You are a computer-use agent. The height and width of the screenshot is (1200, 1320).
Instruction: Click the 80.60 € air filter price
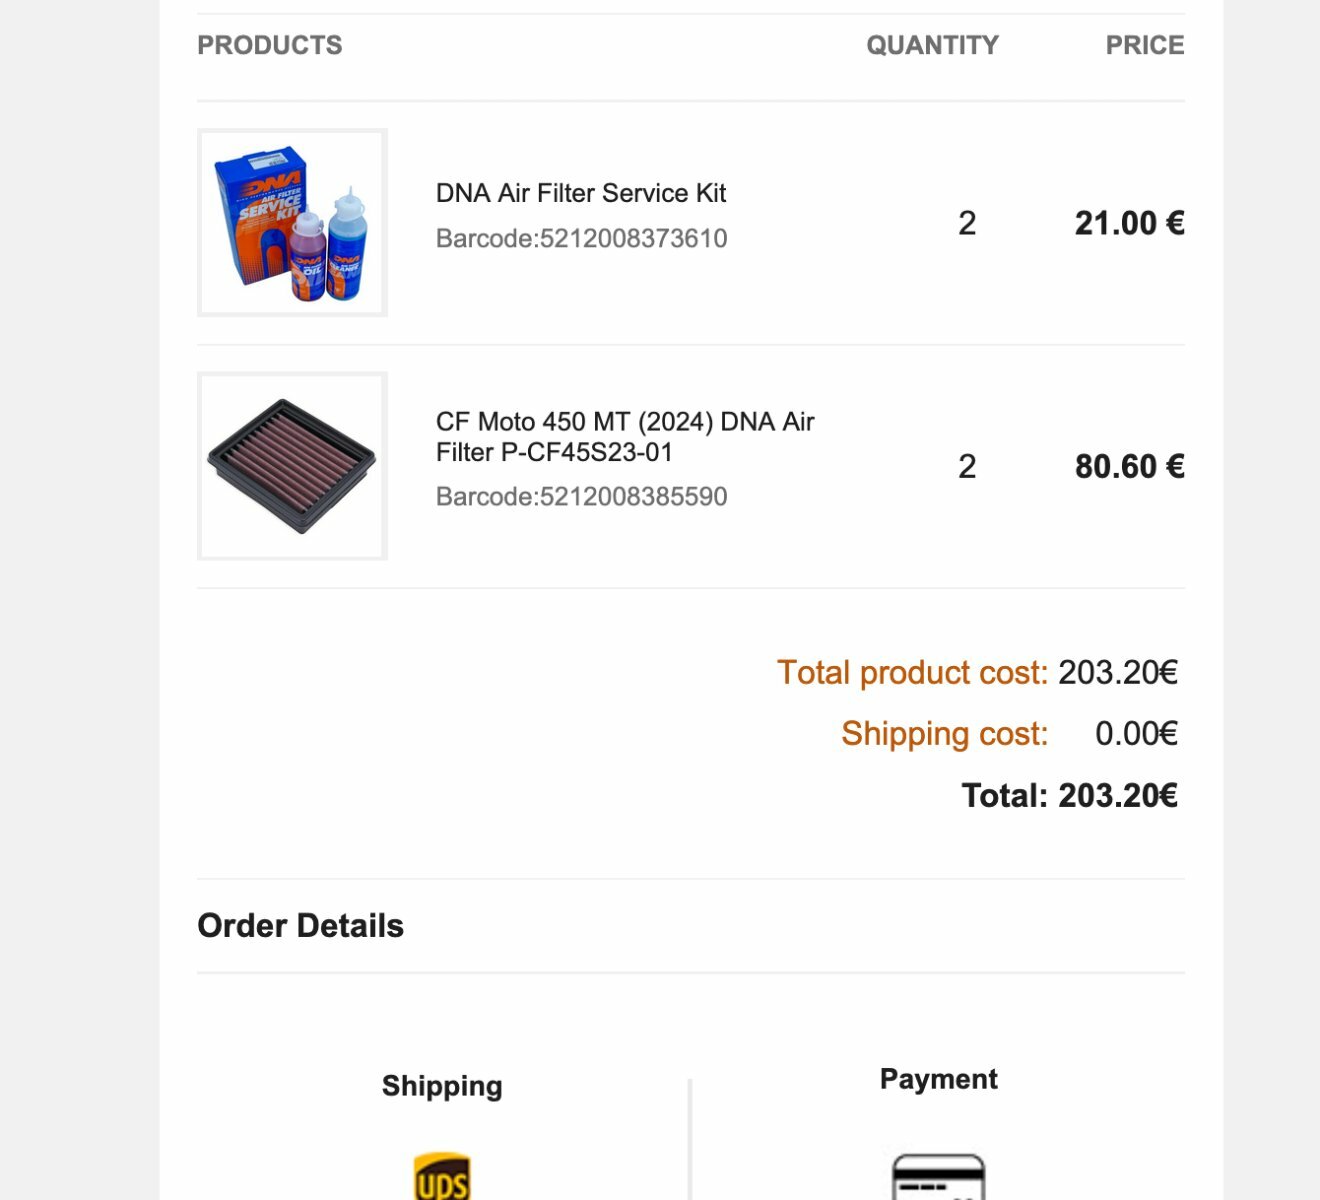(1130, 466)
